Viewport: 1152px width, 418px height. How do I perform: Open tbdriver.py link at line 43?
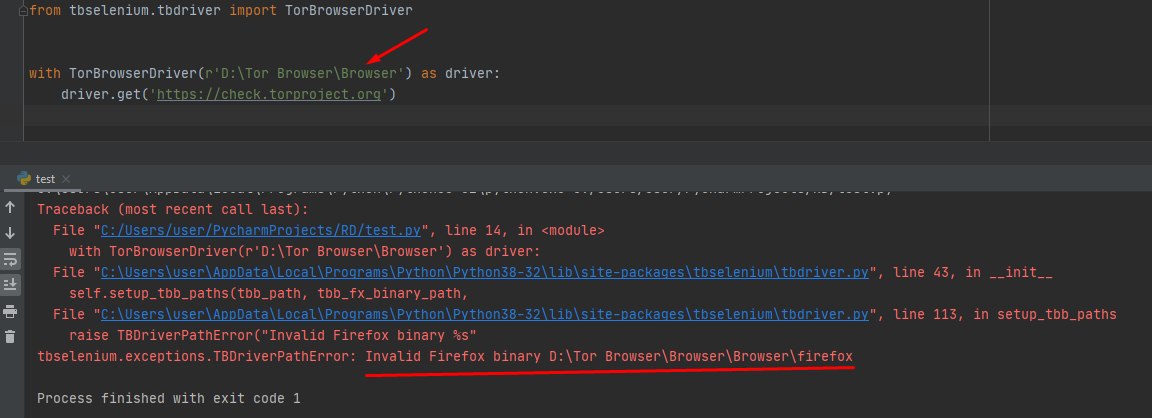pyautogui.click(x=485, y=273)
